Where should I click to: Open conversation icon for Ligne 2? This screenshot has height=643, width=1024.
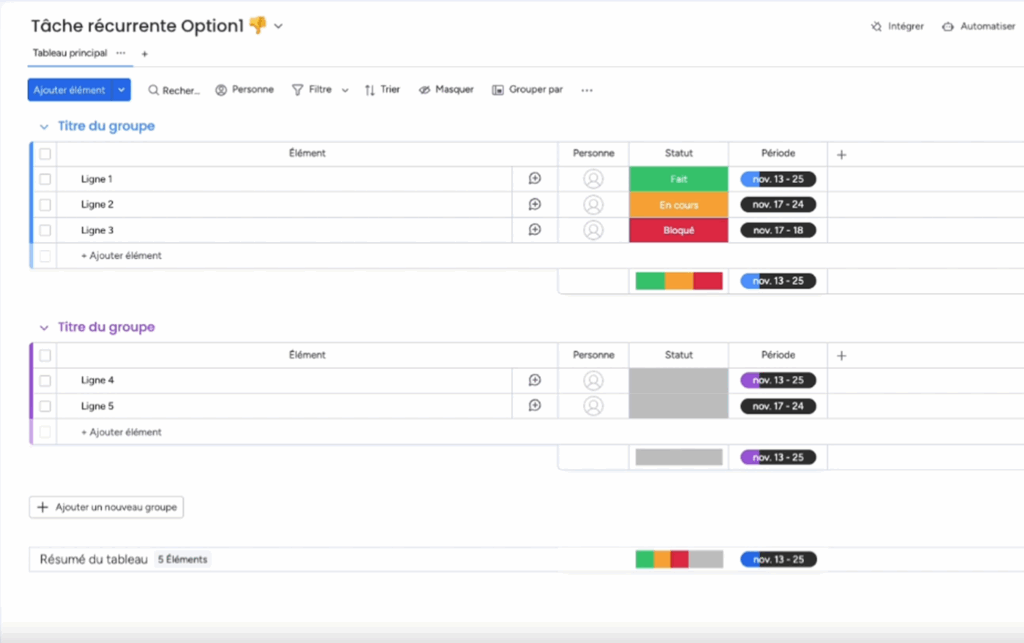point(535,204)
